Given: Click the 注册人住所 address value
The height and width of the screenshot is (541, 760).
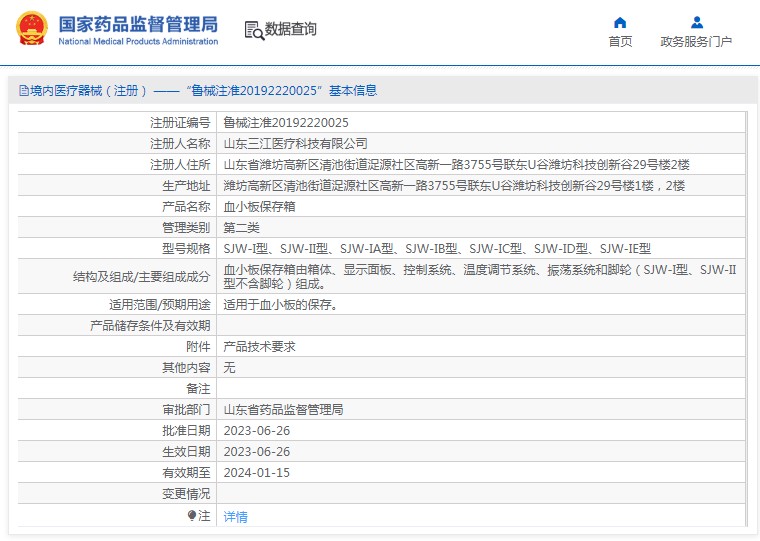Looking at the screenshot, I should (x=456, y=165).
